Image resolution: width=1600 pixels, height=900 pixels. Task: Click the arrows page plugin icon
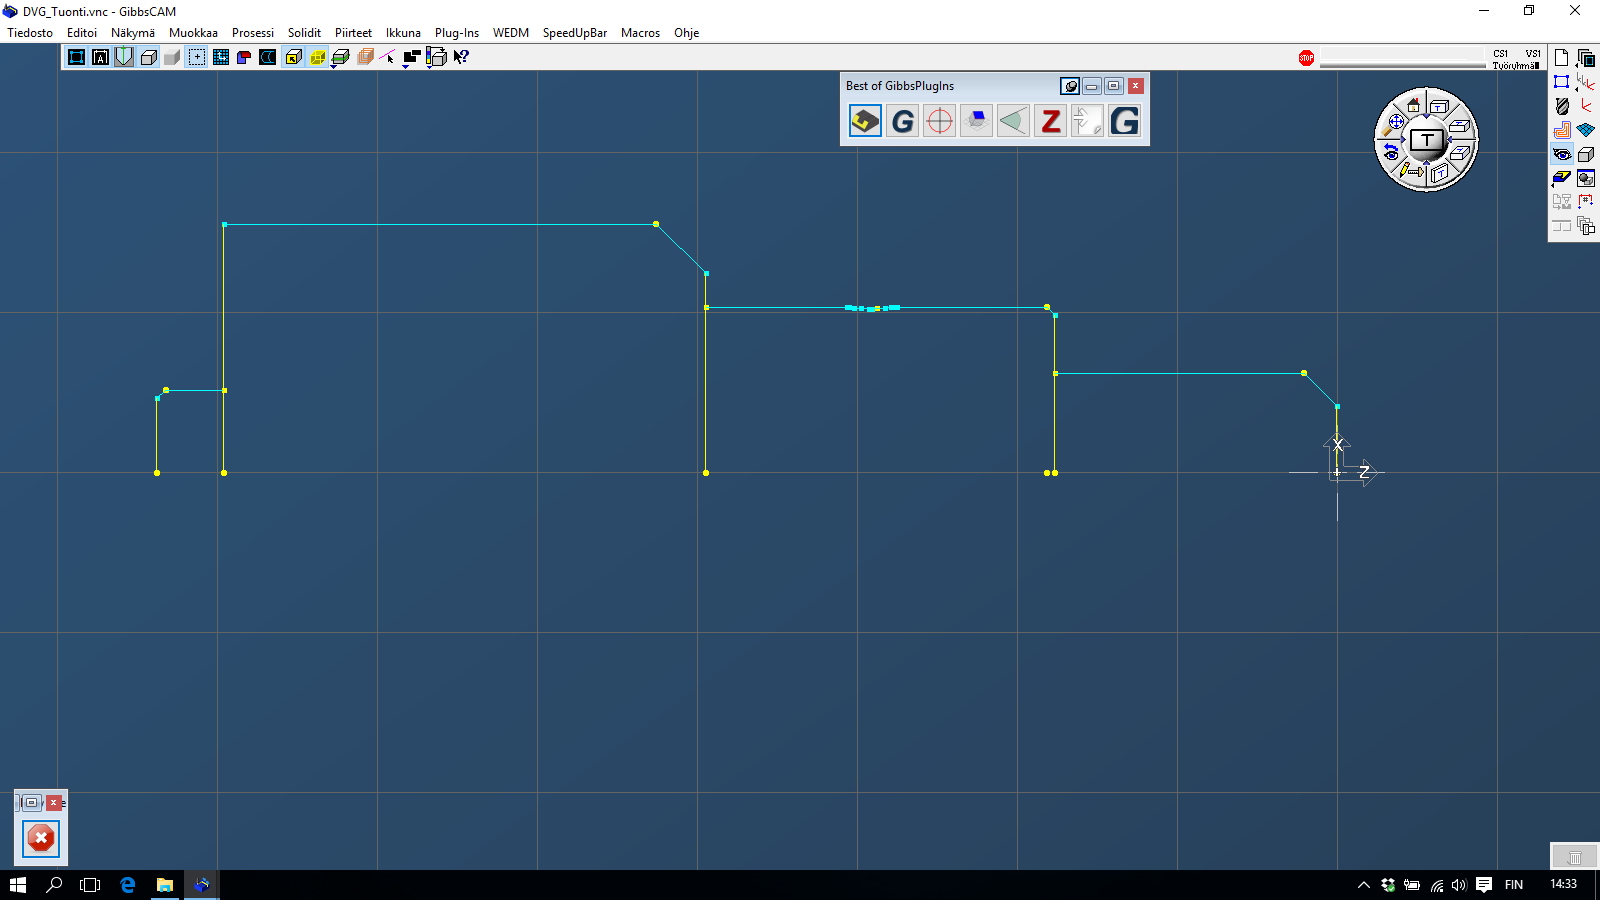point(1087,121)
